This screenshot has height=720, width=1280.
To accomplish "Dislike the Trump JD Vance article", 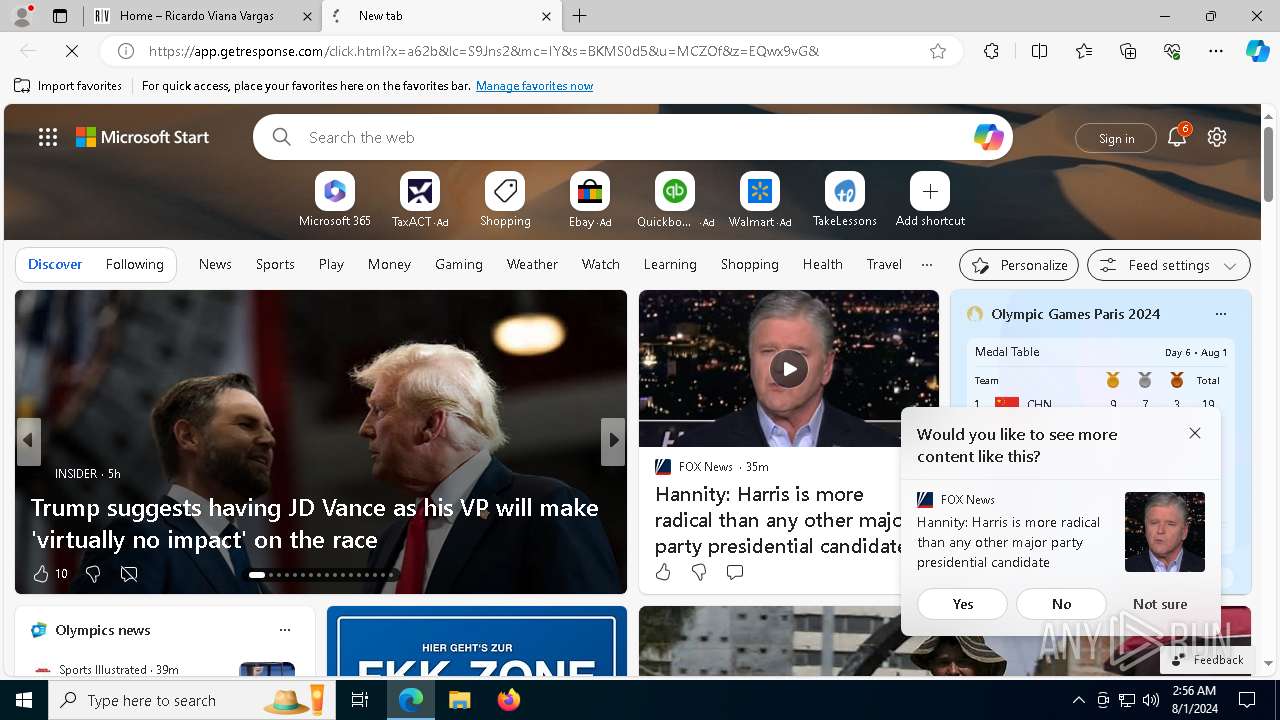I will coord(93,574).
